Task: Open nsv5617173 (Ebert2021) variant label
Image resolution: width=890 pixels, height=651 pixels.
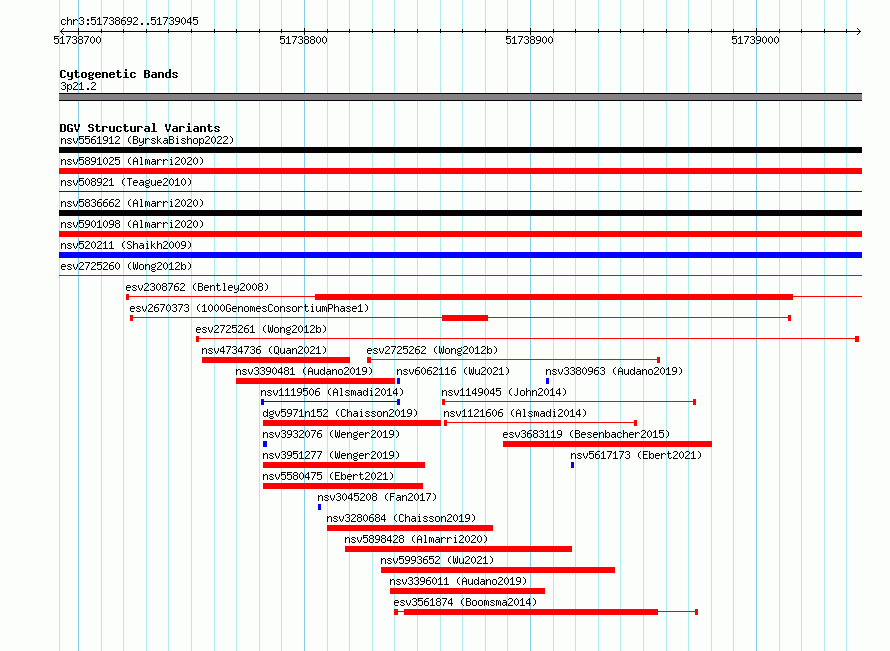Action: point(636,455)
